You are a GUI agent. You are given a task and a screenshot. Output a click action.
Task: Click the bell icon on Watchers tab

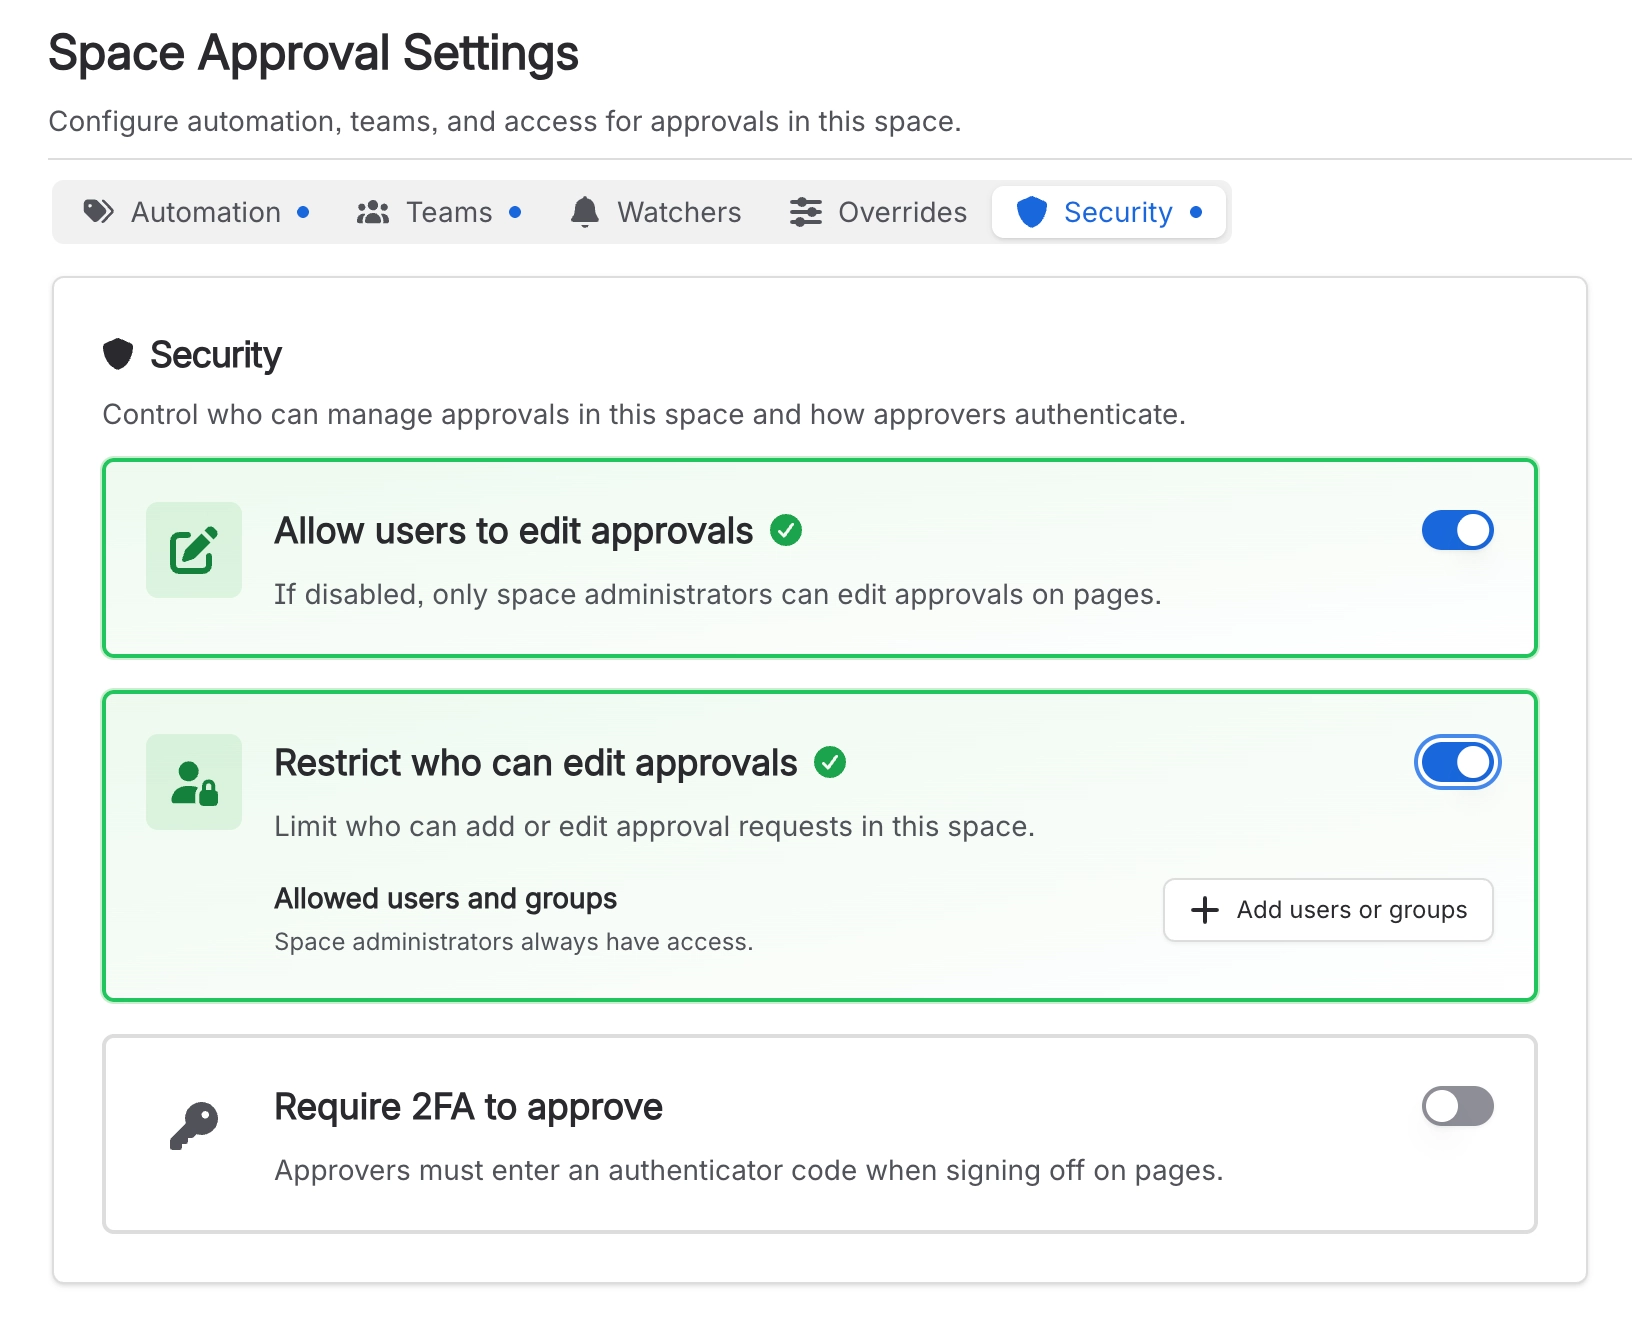pos(585,212)
